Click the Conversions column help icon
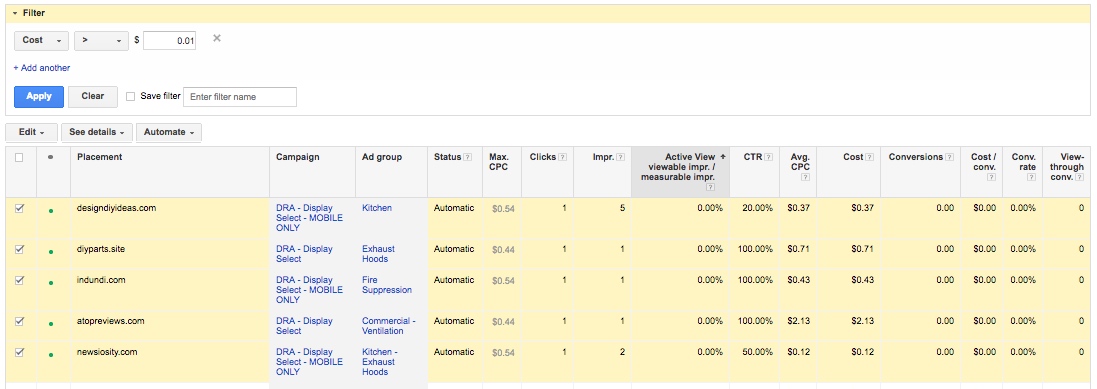Image resolution: width=1097 pixels, height=389 pixels. (949, 157)
